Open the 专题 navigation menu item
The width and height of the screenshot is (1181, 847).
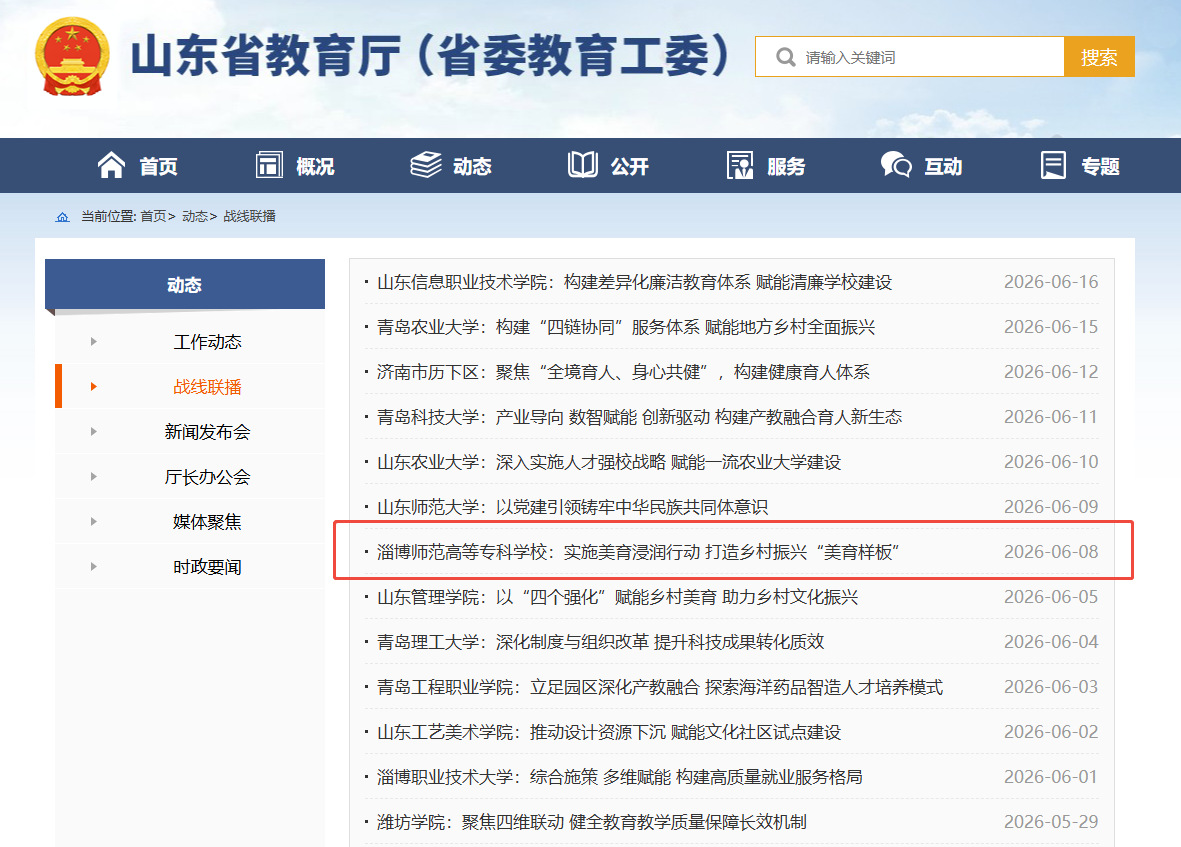1100,166
